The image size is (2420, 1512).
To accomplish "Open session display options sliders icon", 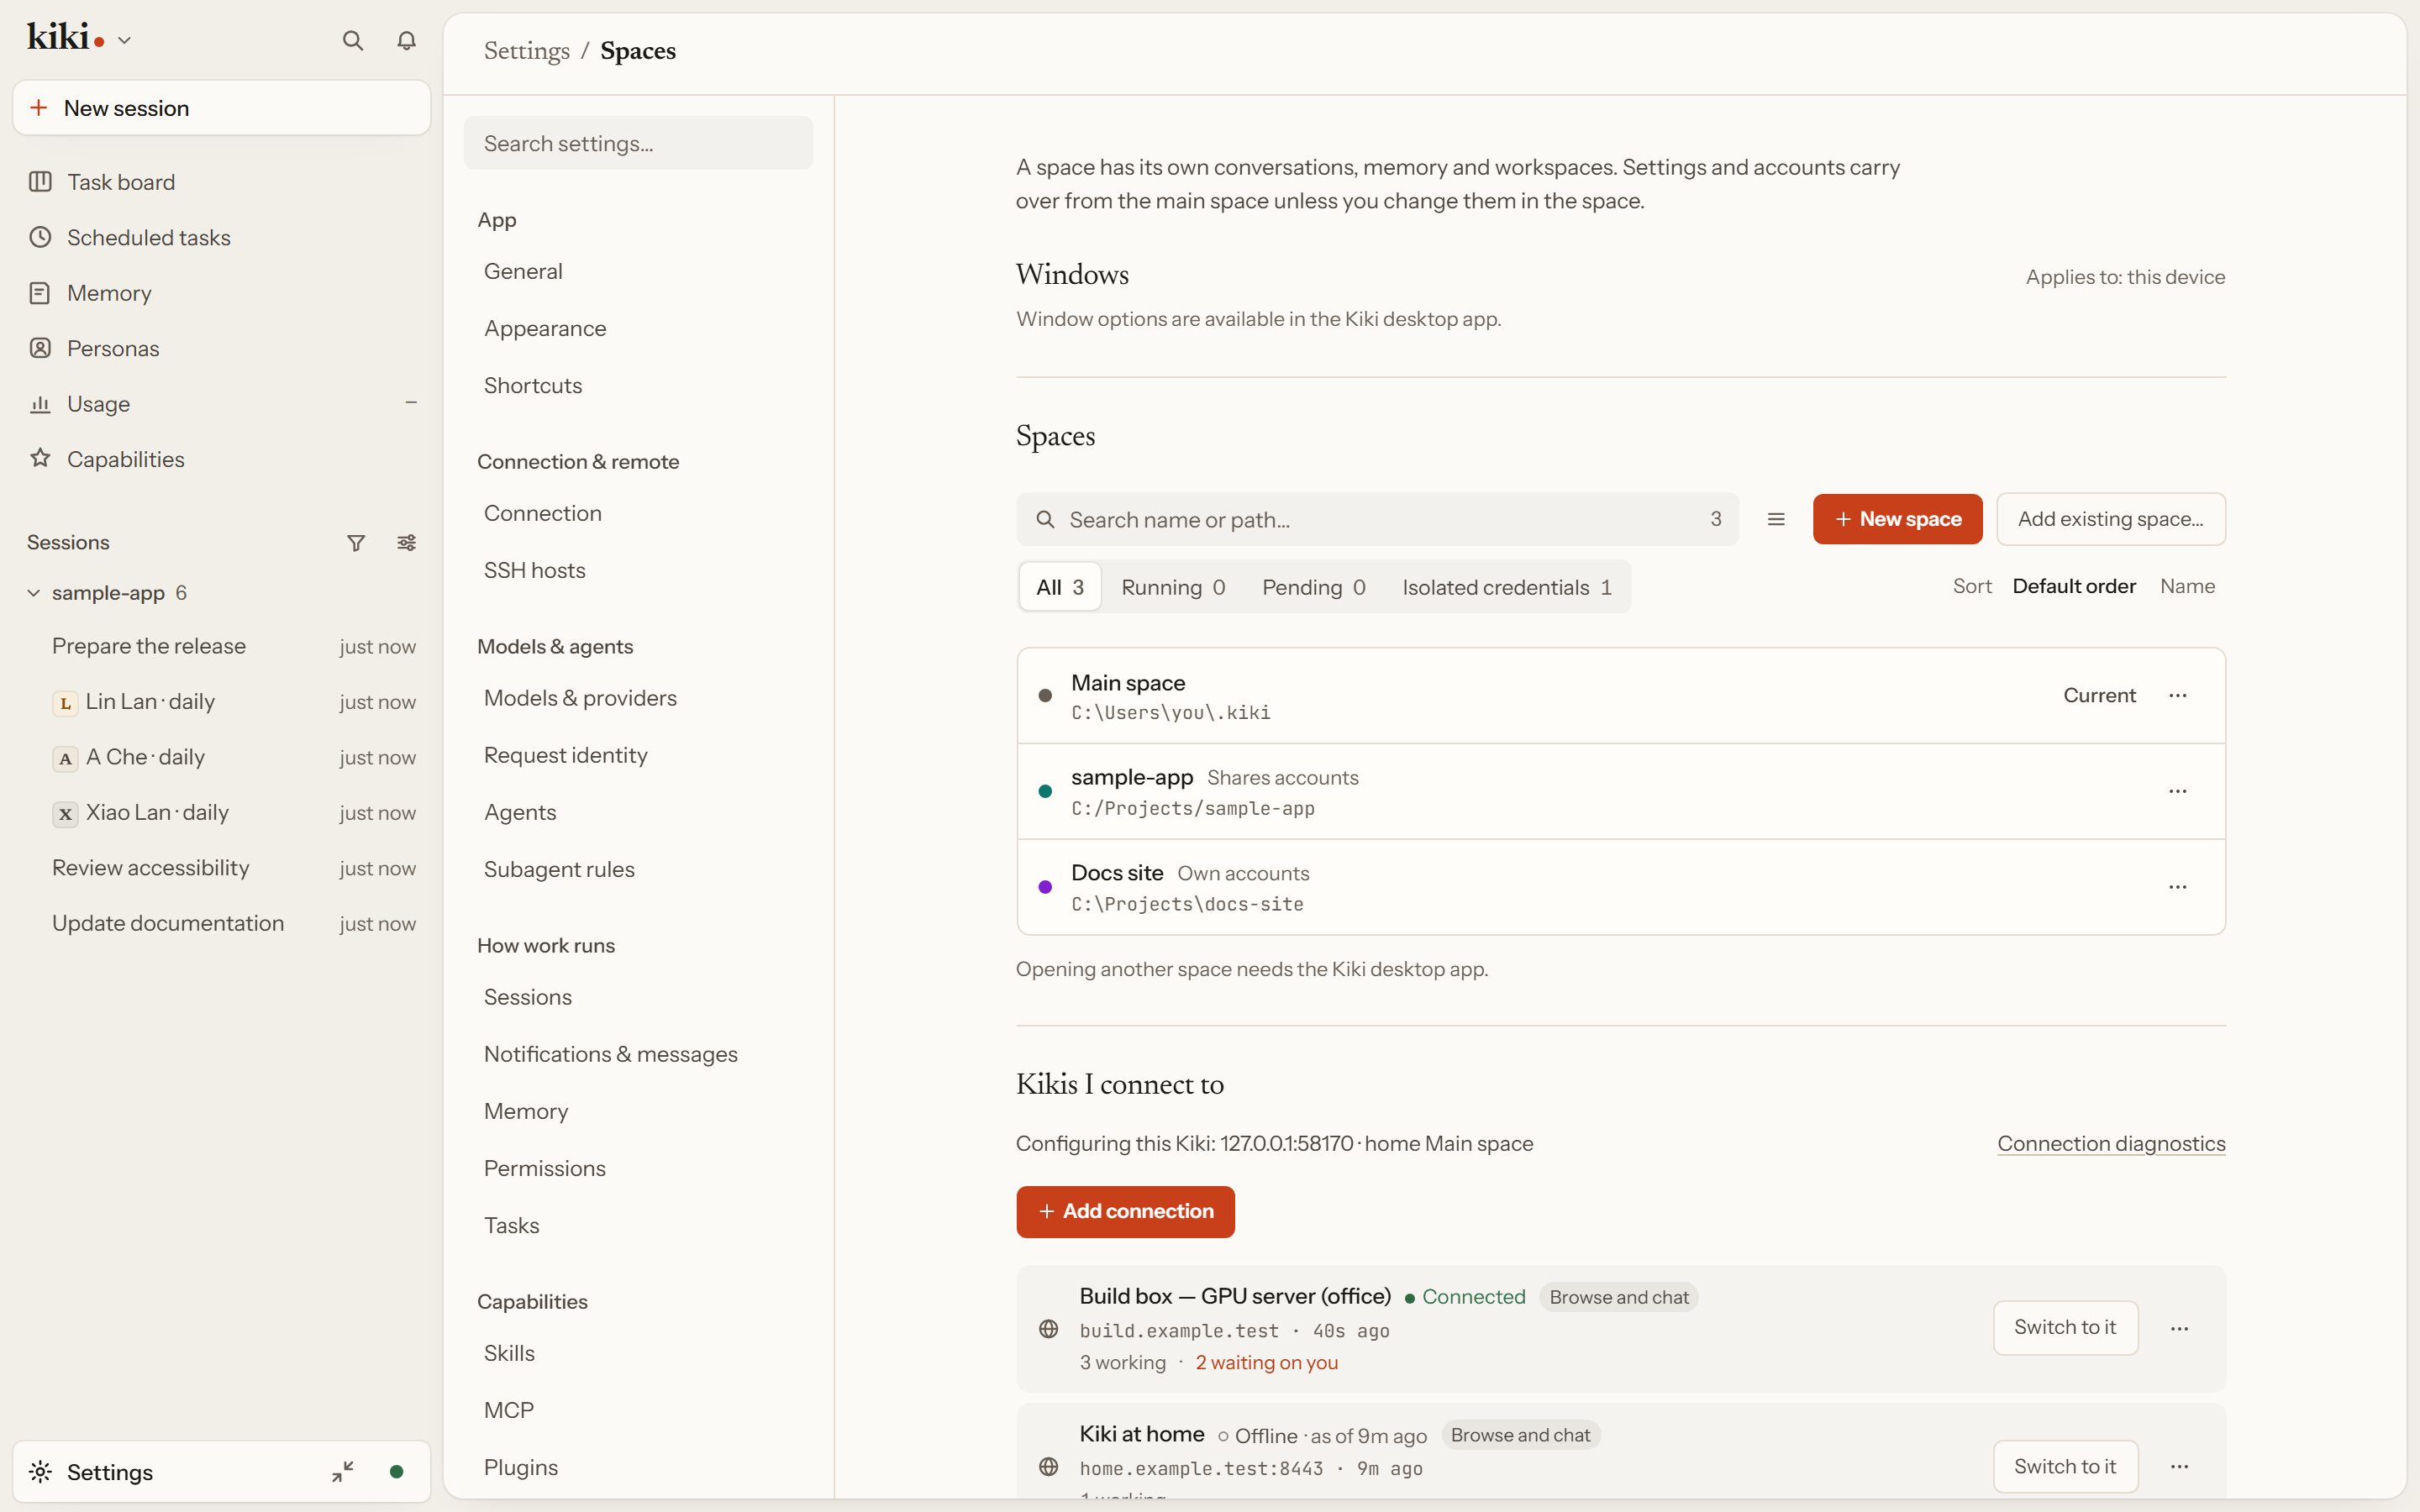I will [x=406, y=543].
